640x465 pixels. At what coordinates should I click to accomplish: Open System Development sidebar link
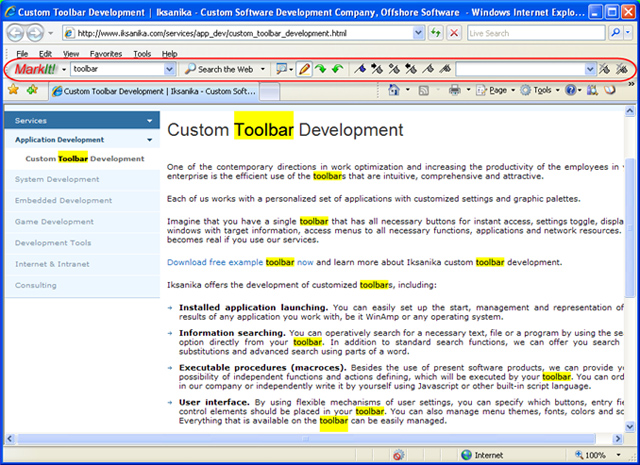pos(57,179)
